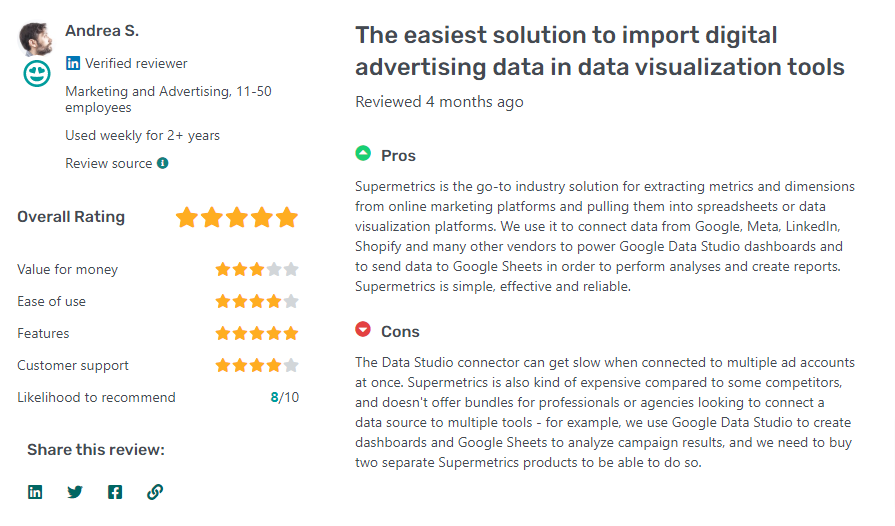Share review via LinkedIn icon

pos(35,492)
